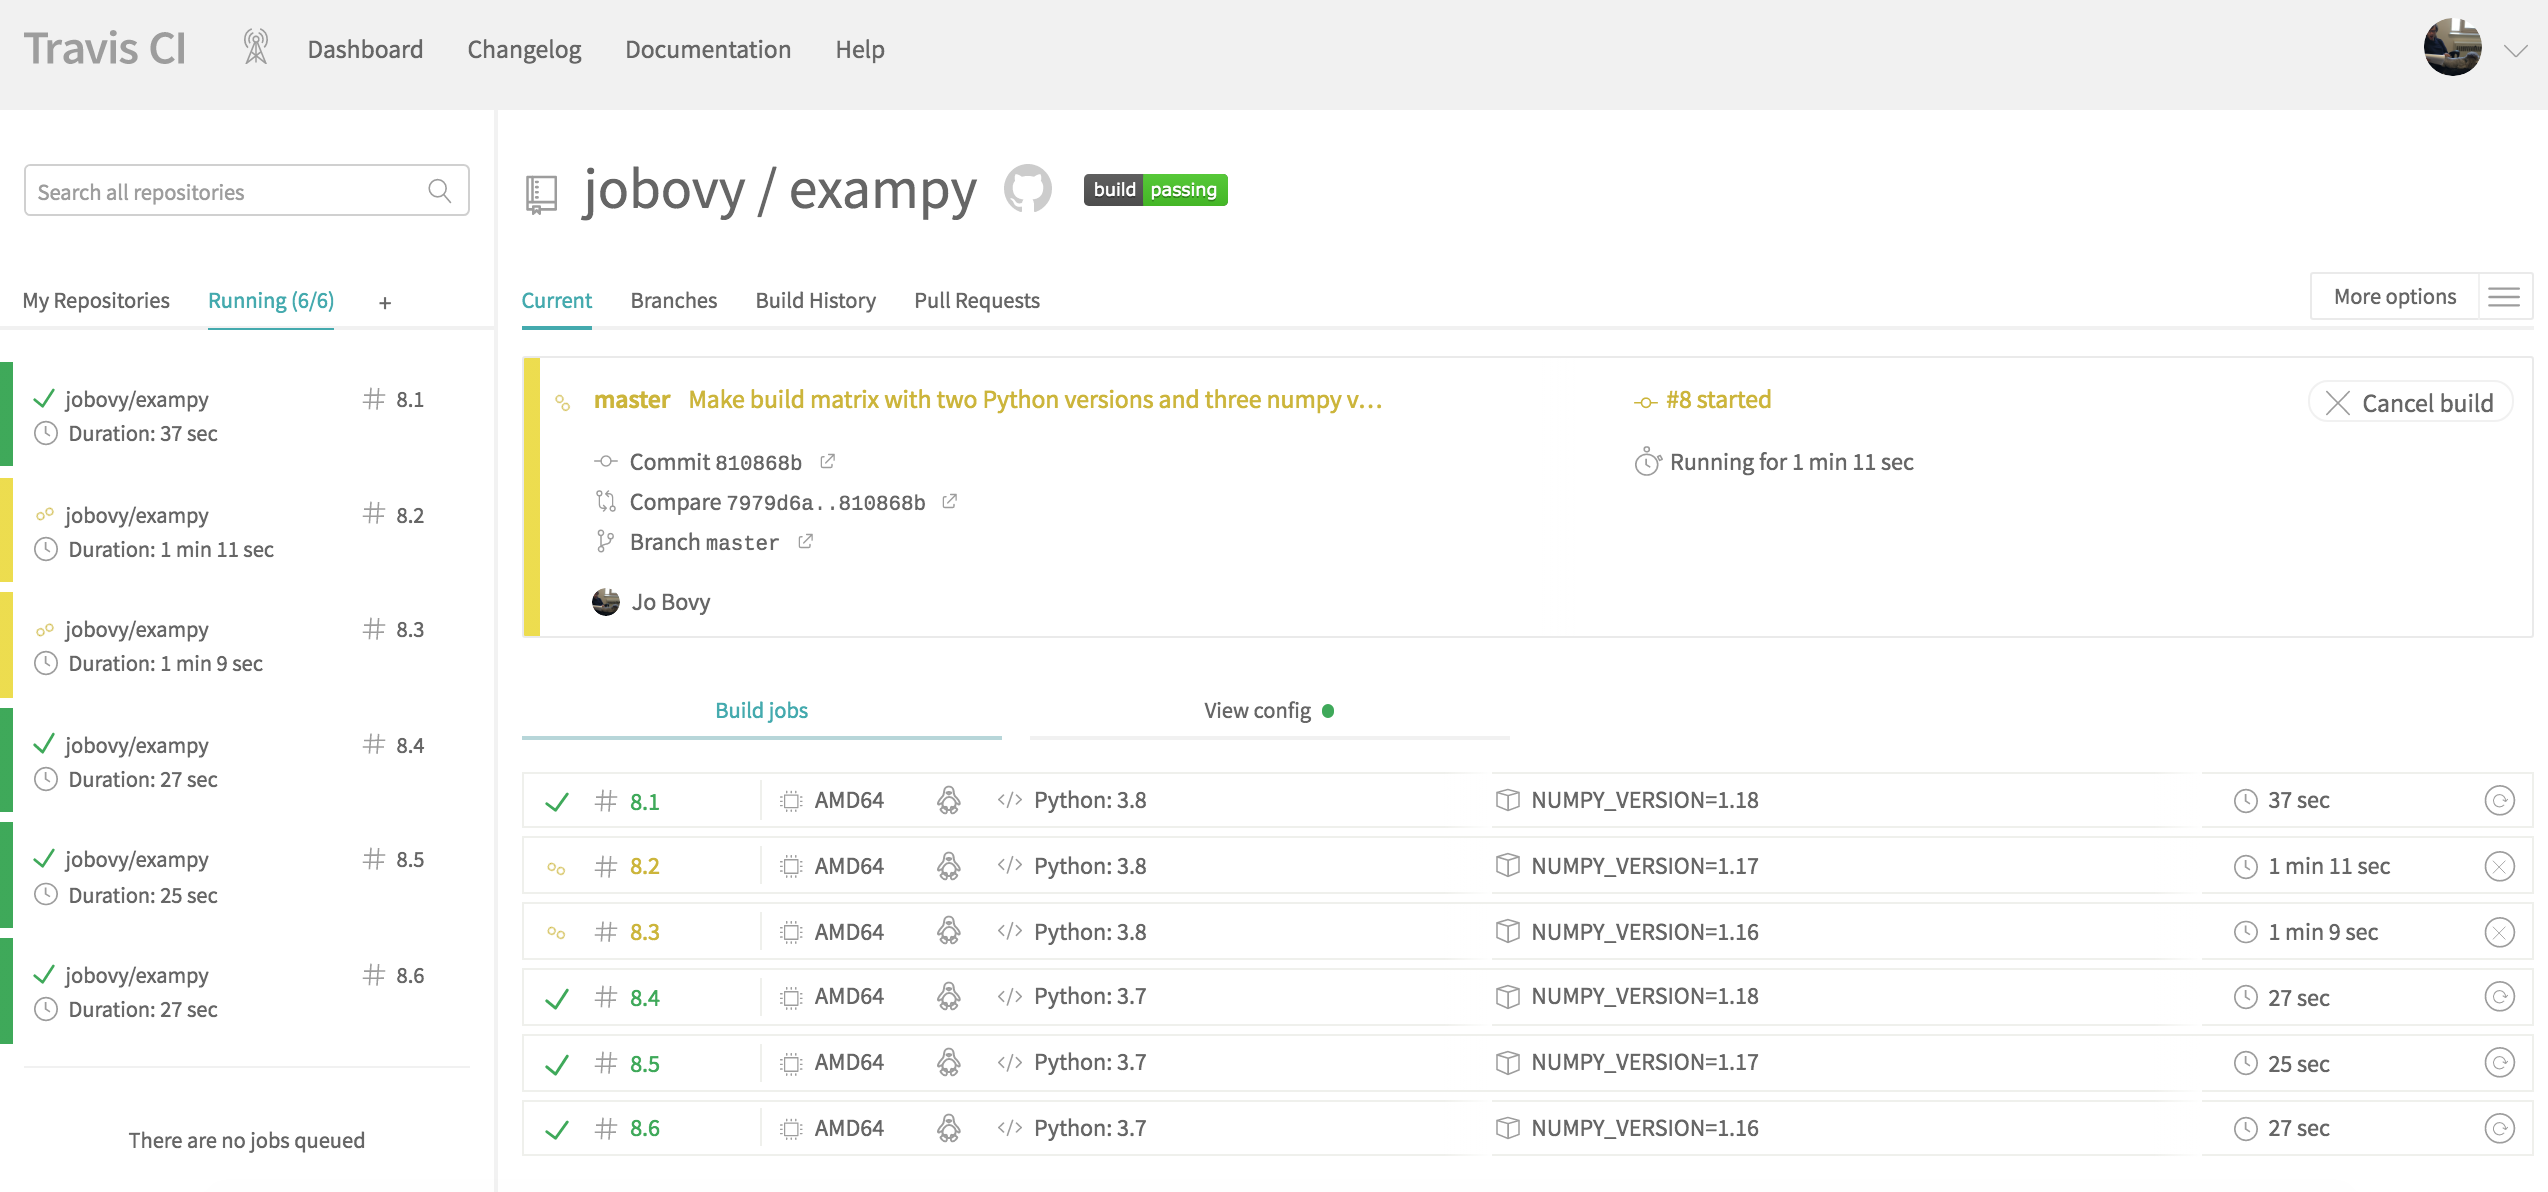Switch to the View config tab

point(1269,710)
